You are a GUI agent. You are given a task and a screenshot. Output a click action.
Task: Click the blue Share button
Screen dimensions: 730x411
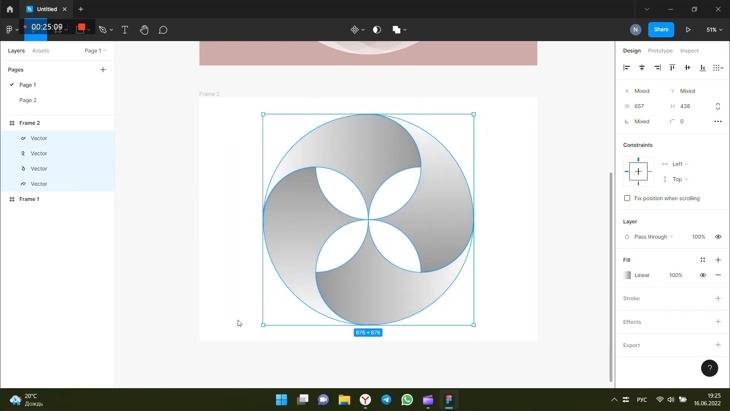click(661, 30)
